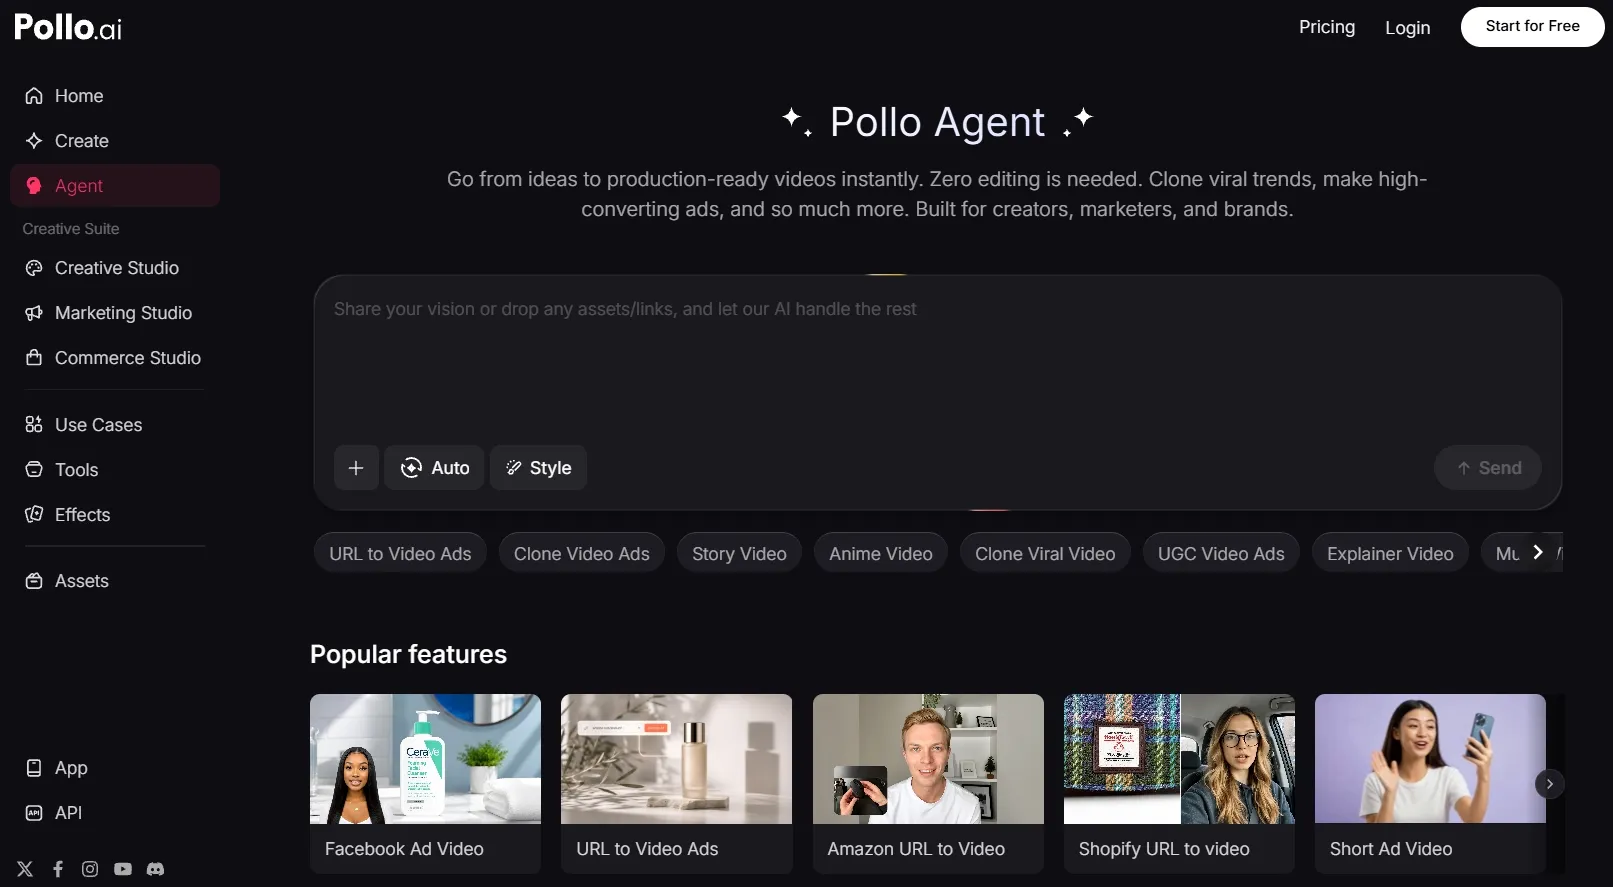Image resolution: width=1613 pixels, height=887 pixels.
Task: Click the Login link
Action: point(1407,28)
